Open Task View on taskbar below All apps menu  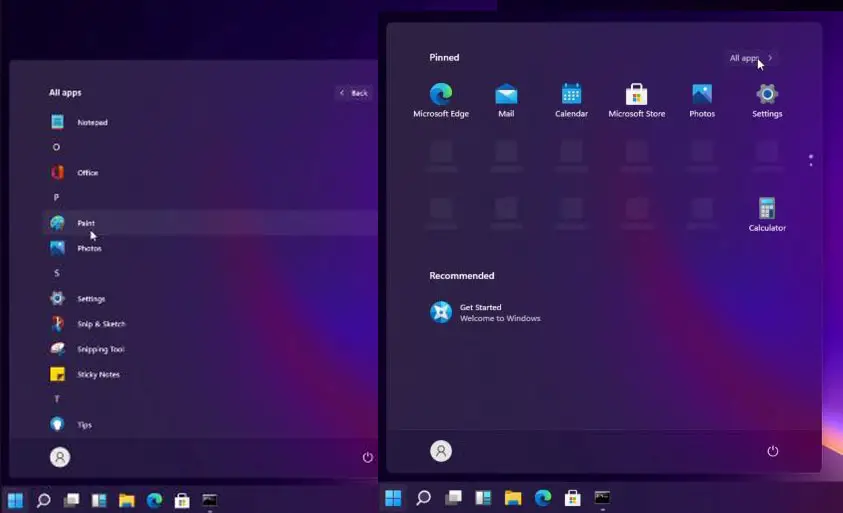[72, 500]
